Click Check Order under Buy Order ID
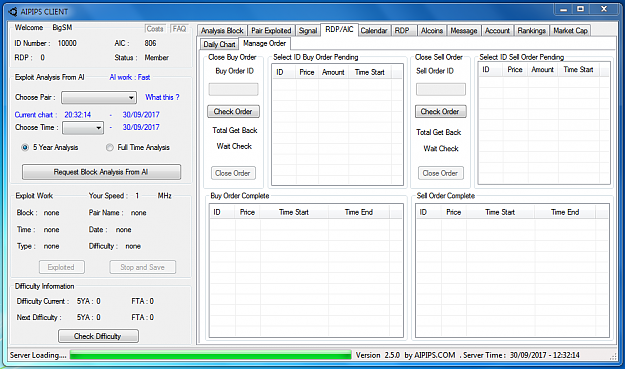The width and height of the screenshot is (625, 369). pos(233,112)
